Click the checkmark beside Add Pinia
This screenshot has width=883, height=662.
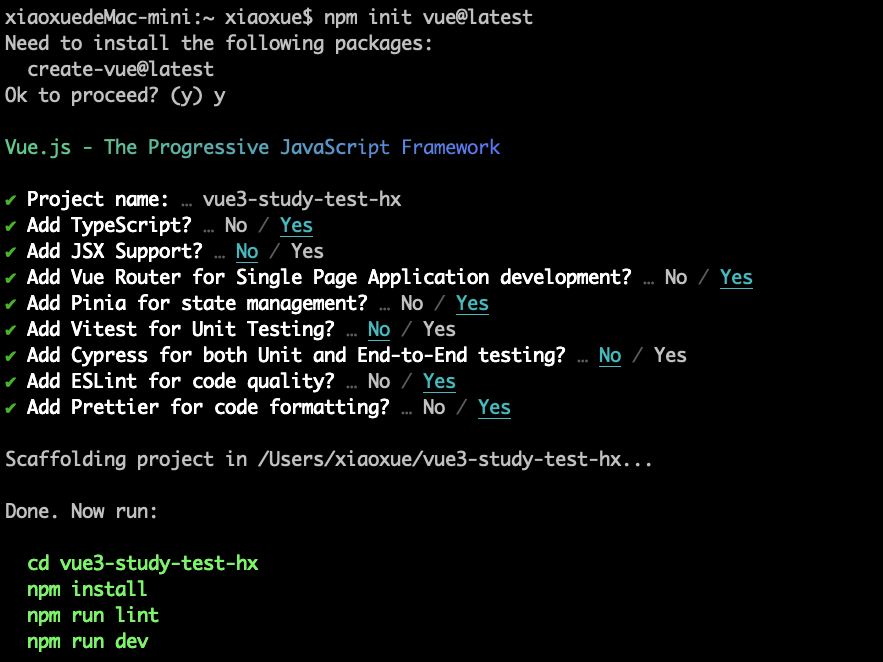click(x=10, y=304)
